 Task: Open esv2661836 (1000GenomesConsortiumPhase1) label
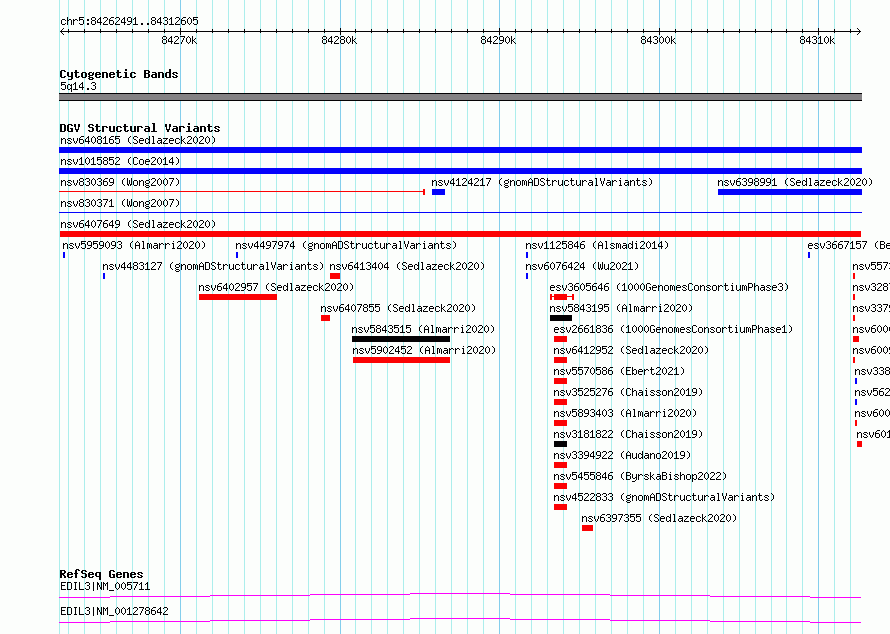click(673, 329)
